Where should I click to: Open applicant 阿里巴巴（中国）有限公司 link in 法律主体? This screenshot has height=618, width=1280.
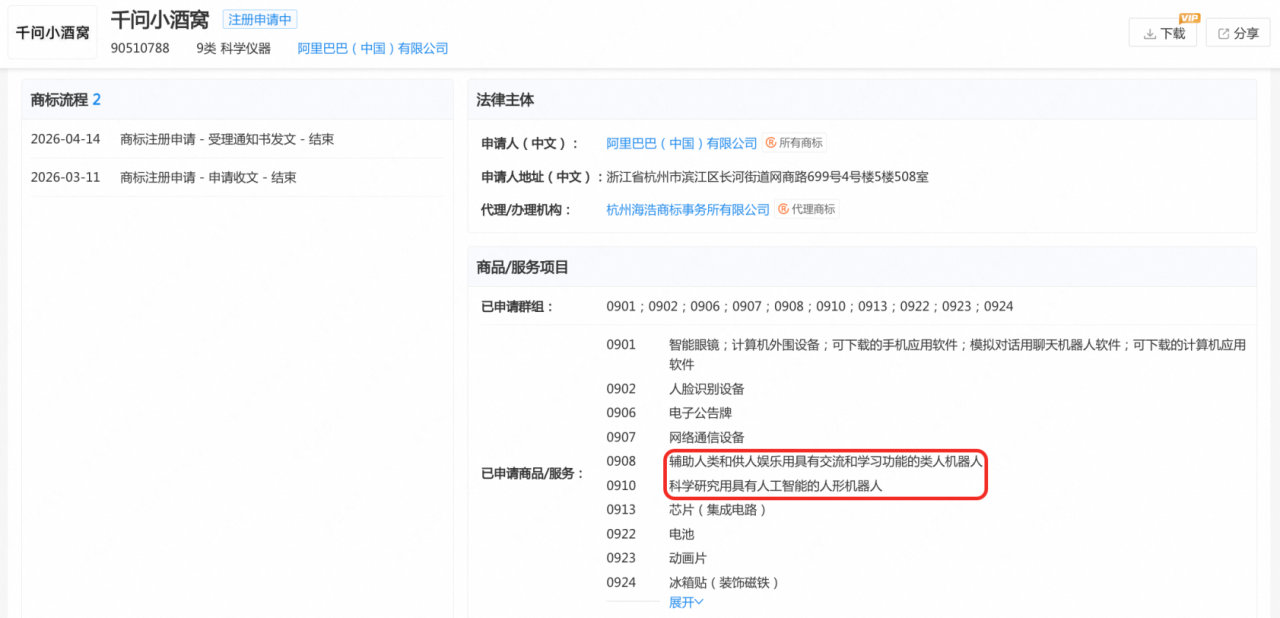[682, 143]
